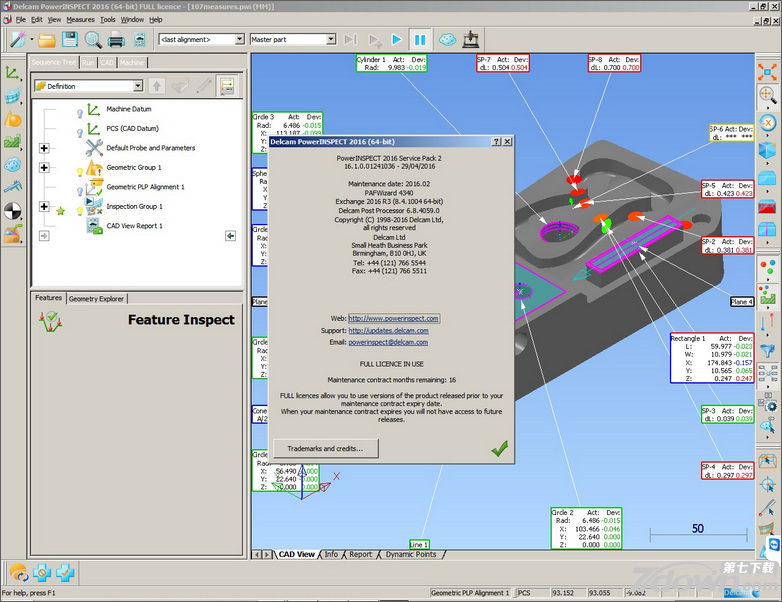Open the updates.delcam.com support link
This screenshot has height=602, width=782.
click(389, 331)
